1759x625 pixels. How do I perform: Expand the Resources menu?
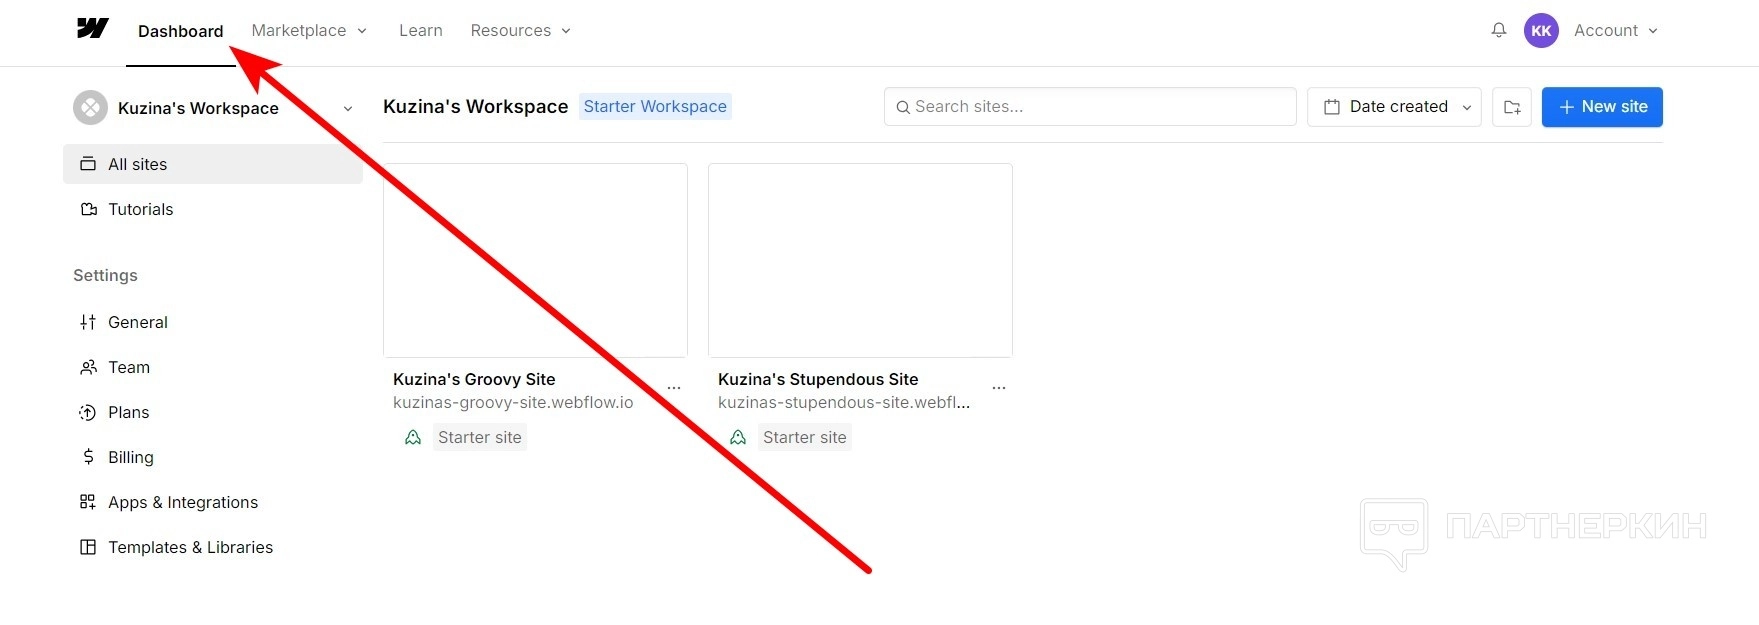coord(521,30)
